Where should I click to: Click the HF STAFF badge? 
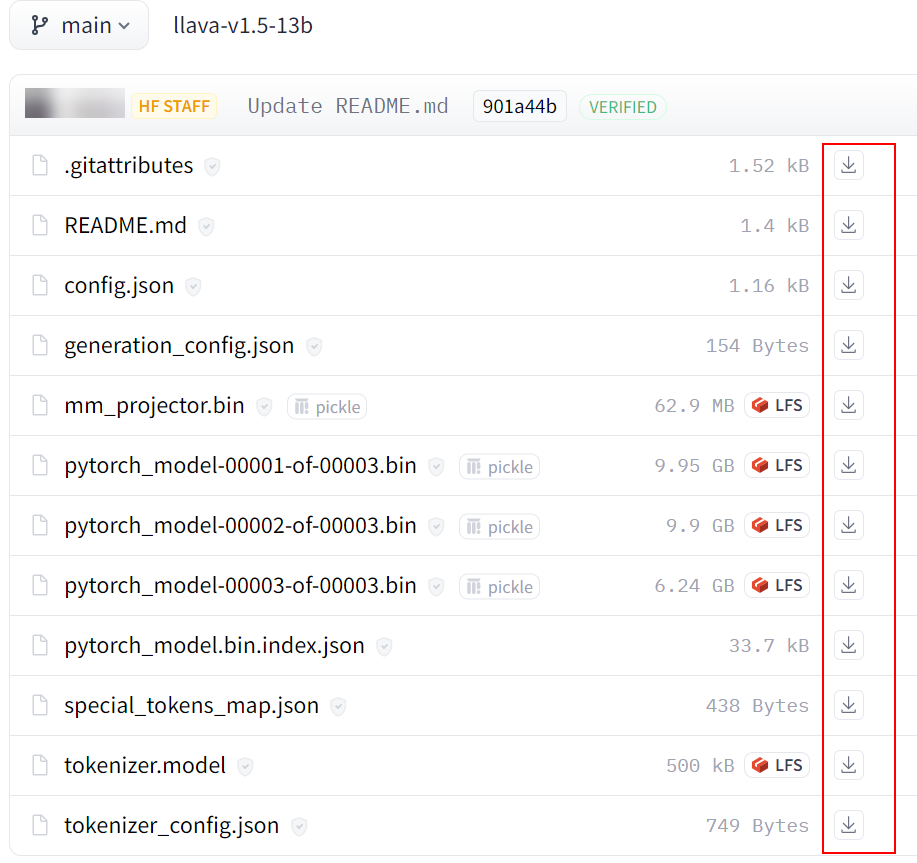174,106
